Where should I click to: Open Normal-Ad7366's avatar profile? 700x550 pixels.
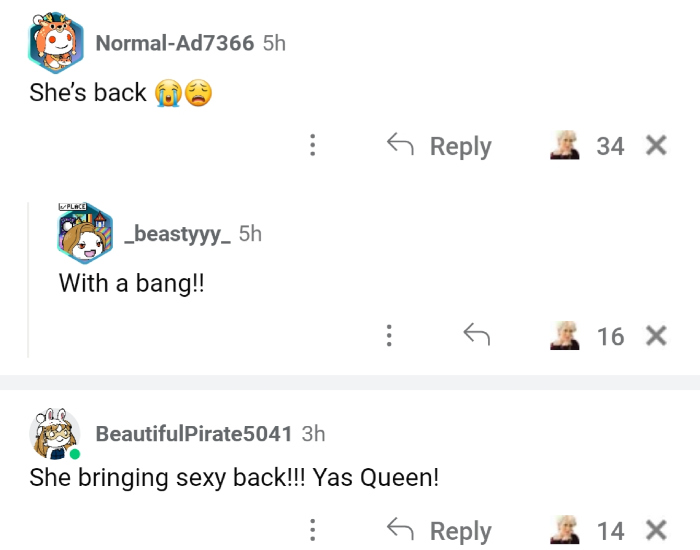point(55,42)
